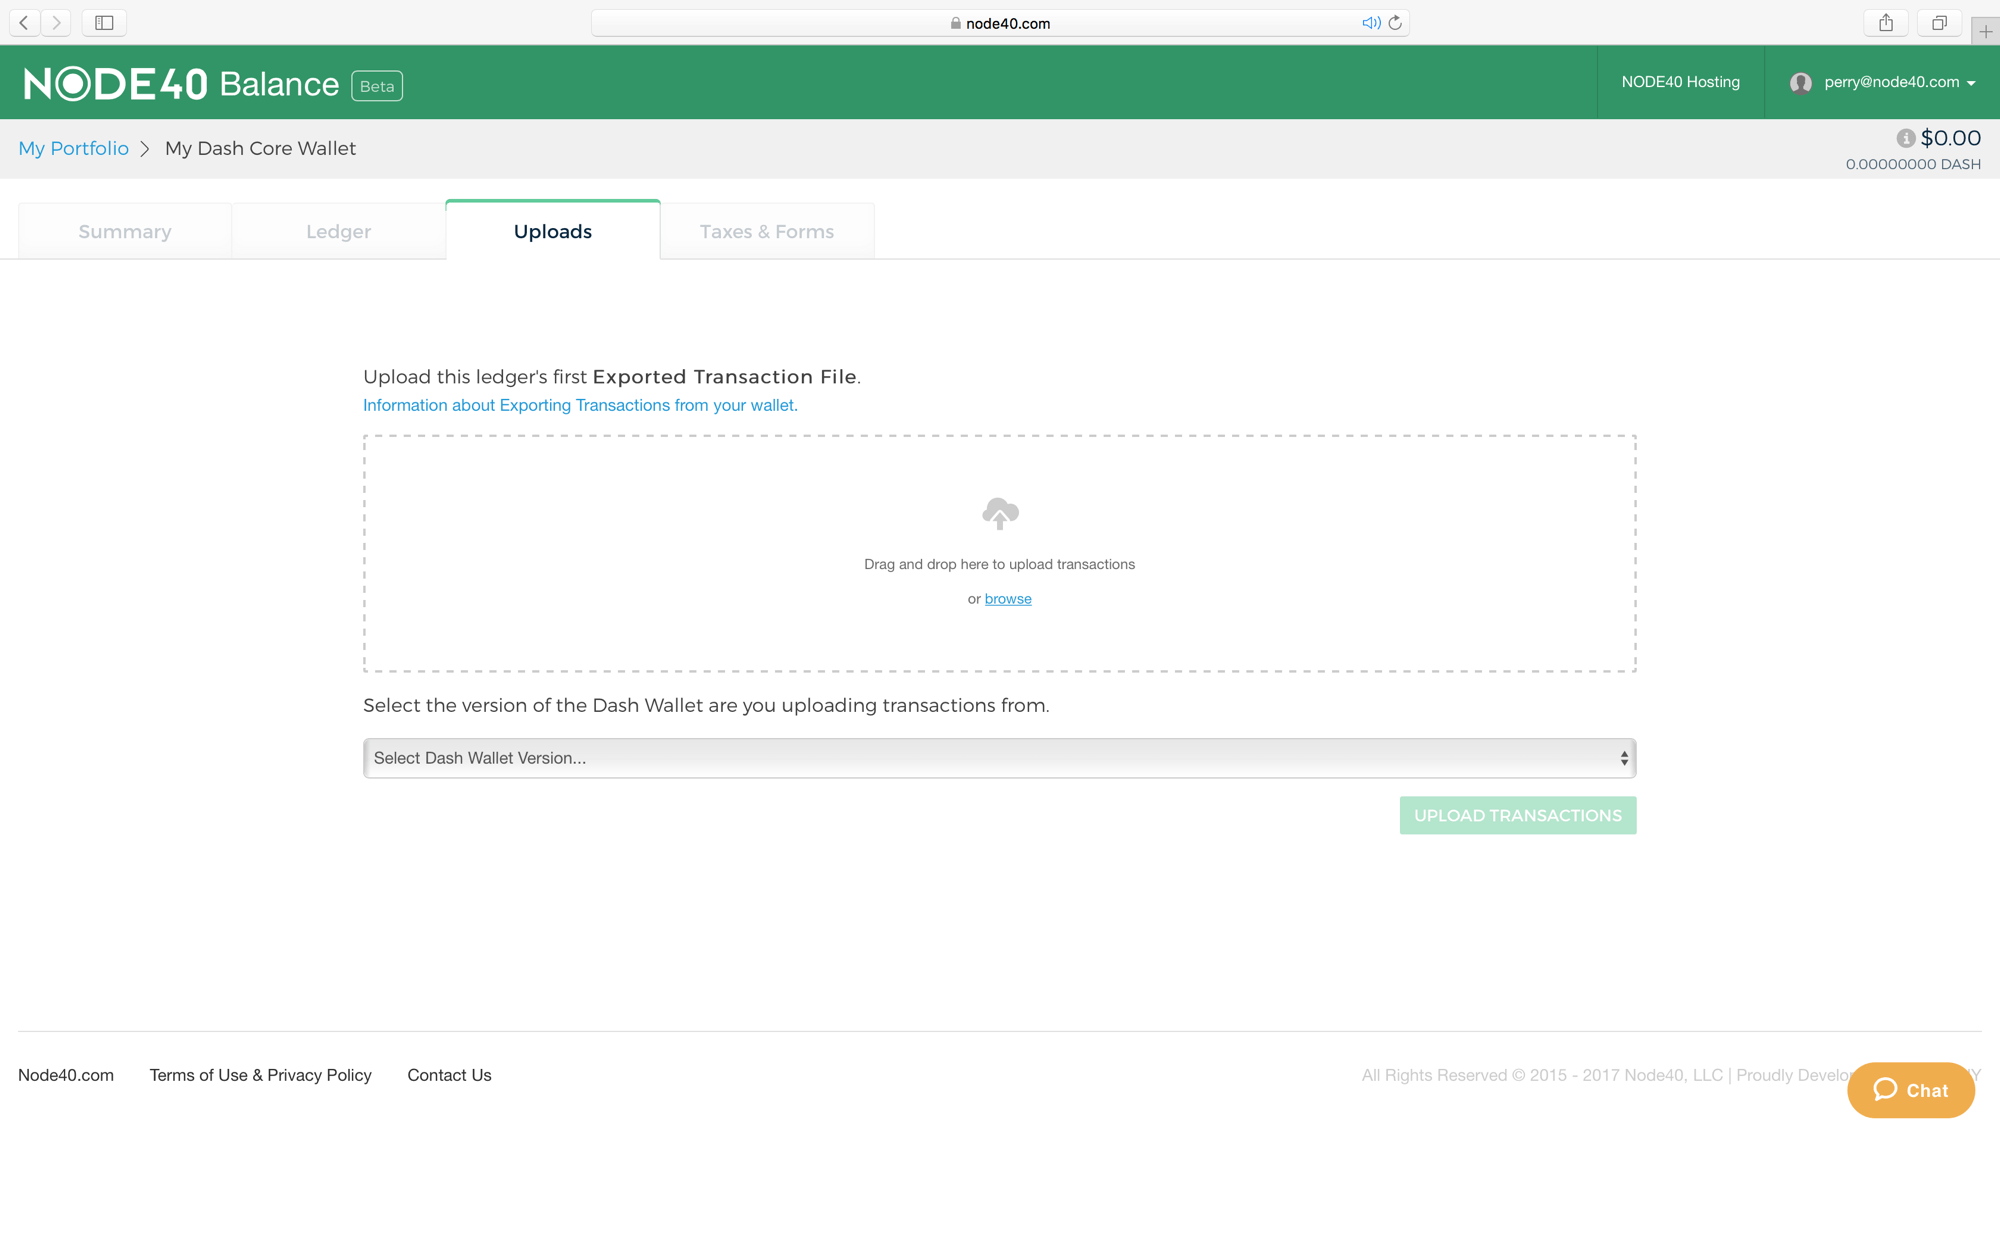Open a new tab with plus button
The height and width of the screenshot is (1250, 2000).
pos(1985,31)
